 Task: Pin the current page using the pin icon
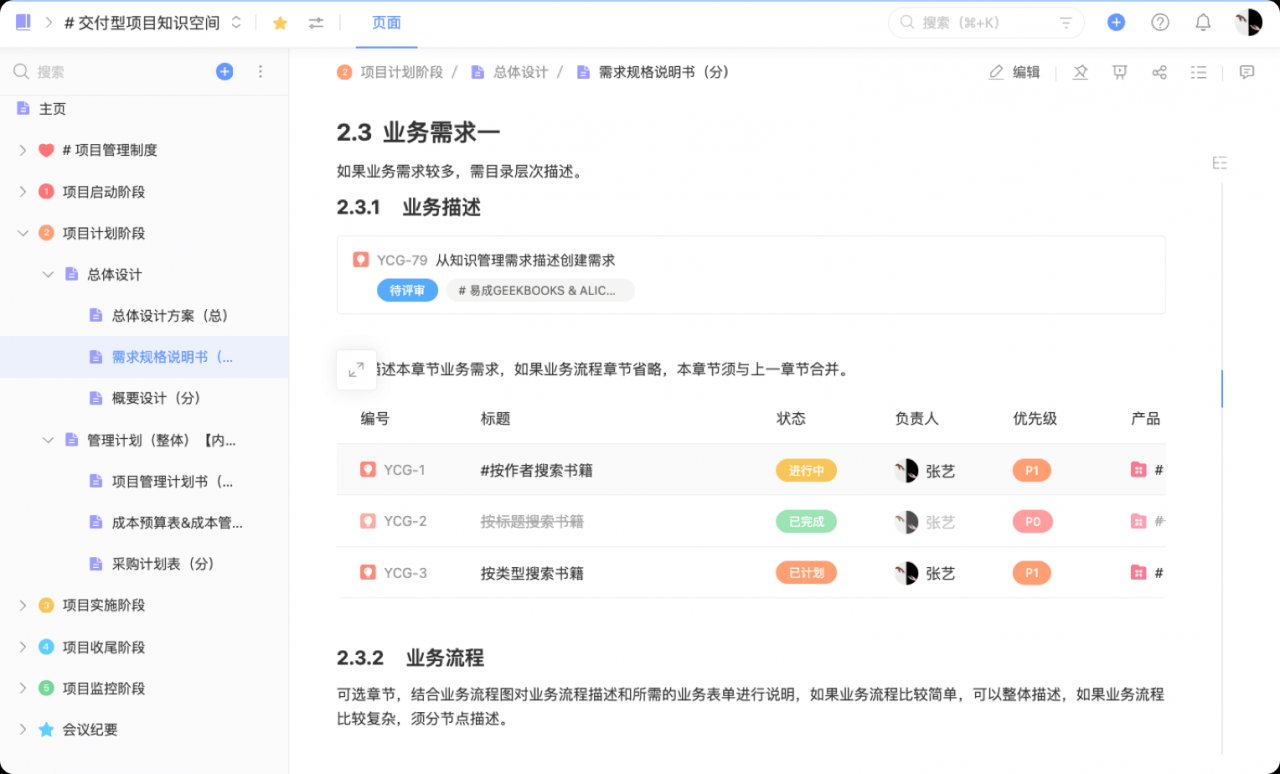pos(1079,72)
